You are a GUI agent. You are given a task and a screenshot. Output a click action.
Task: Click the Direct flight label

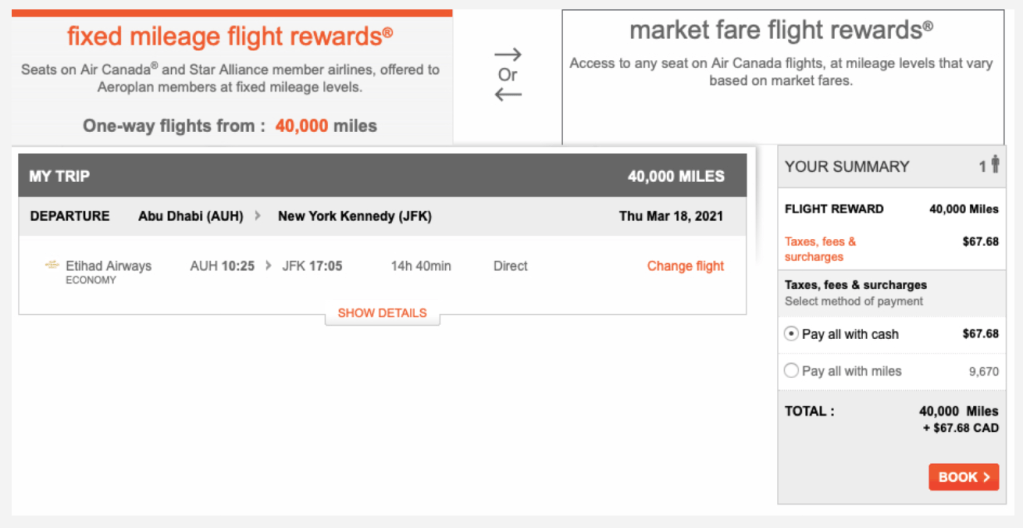(x=510, y=266)
